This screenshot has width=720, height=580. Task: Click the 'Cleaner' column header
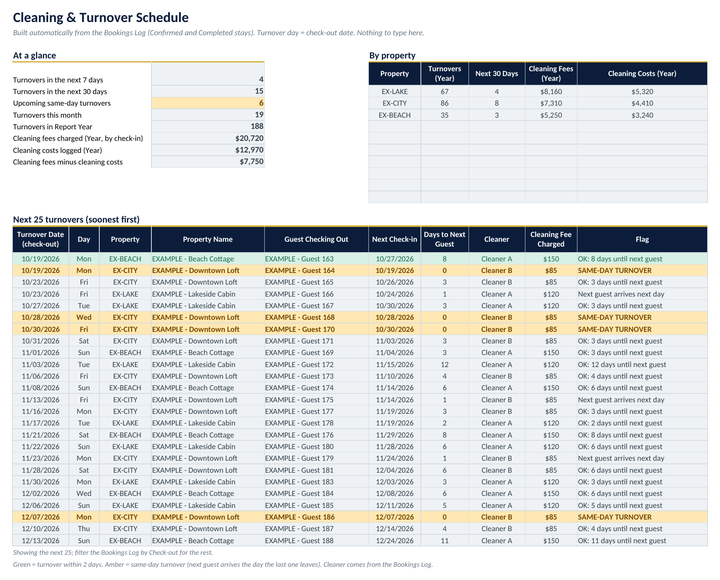pos(496,239)
